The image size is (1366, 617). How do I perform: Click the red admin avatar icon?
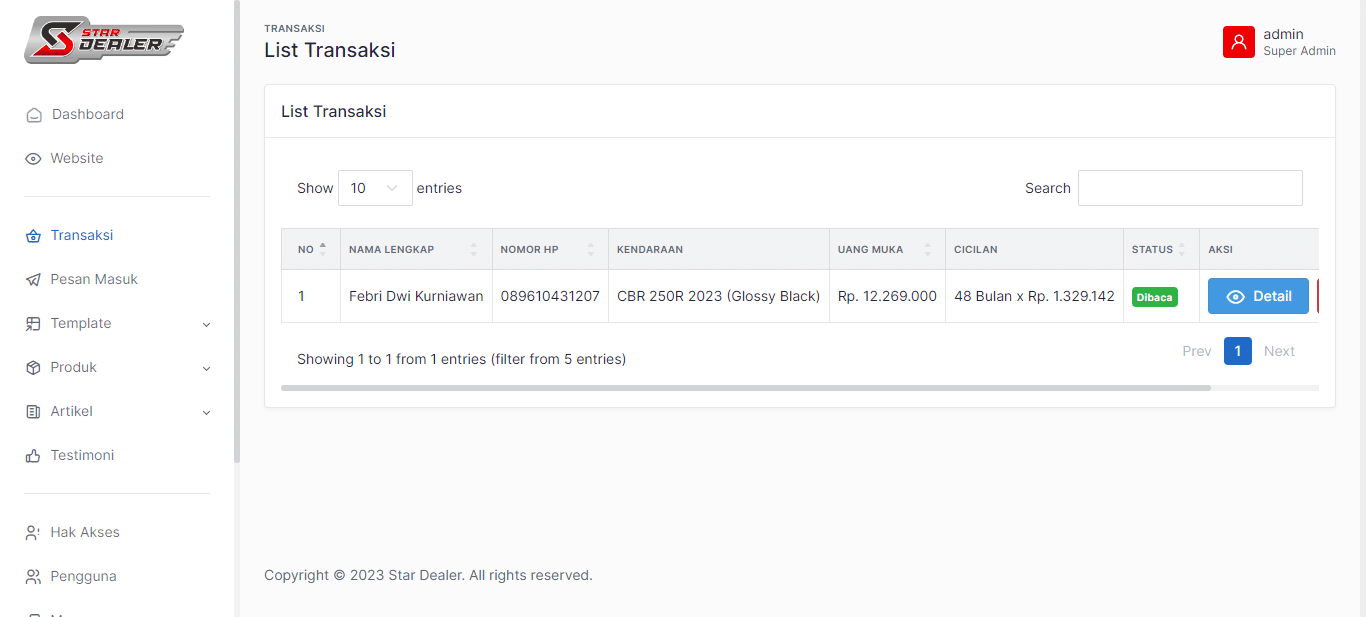[x=1238, y=42]
